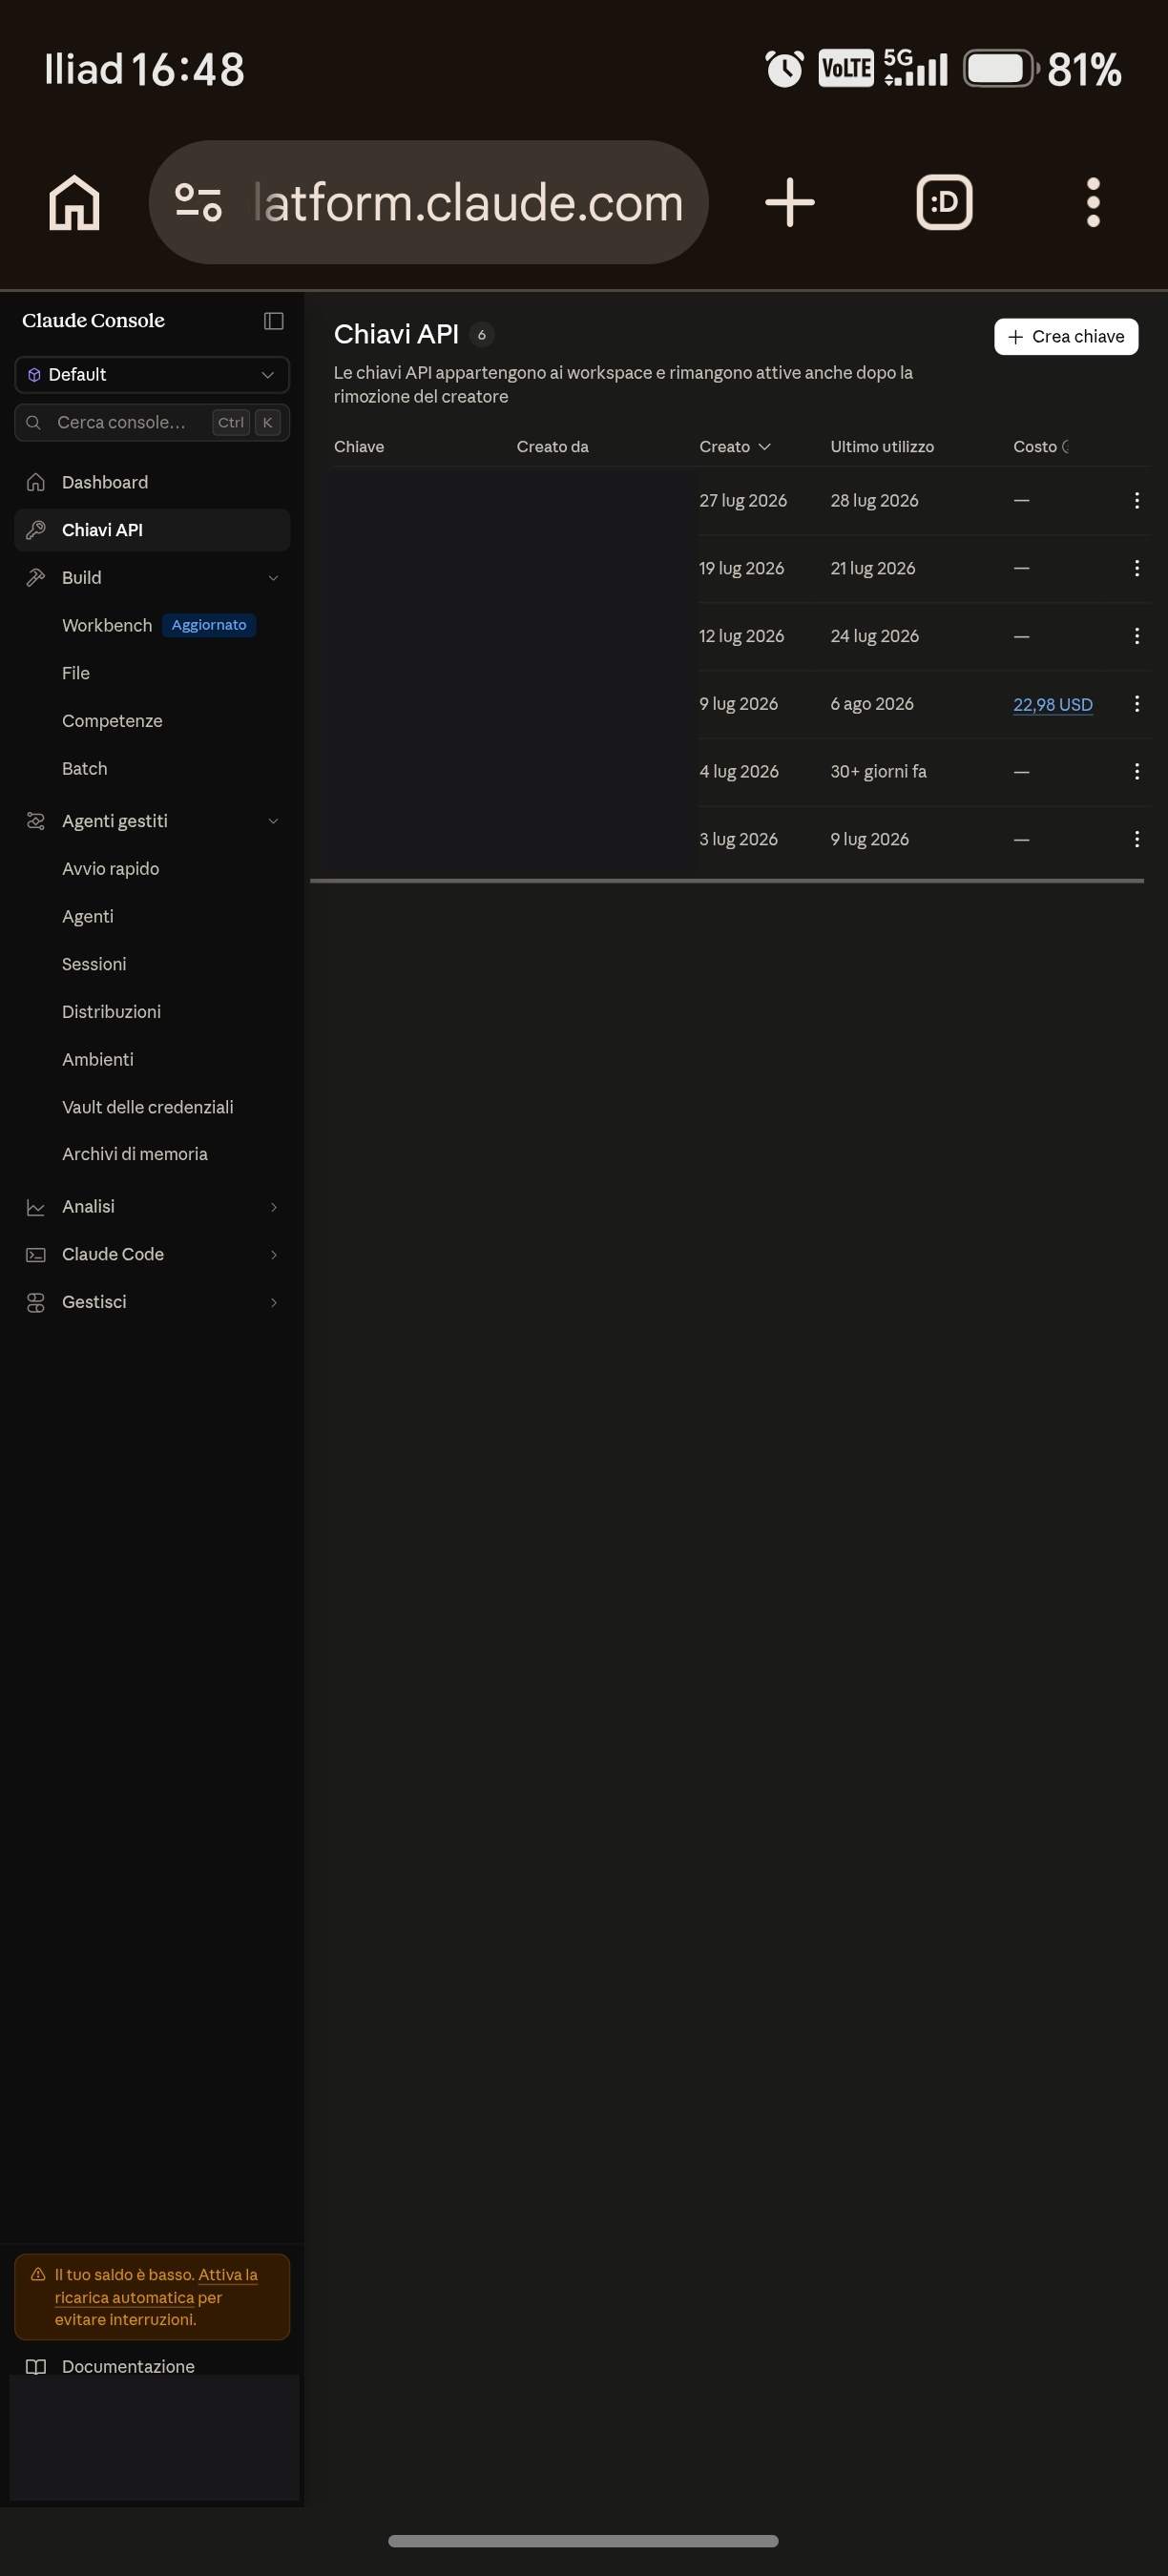Screen dimensions: 1168x2576
Task: Open the tab switcher icon
Action: (944, 202)
